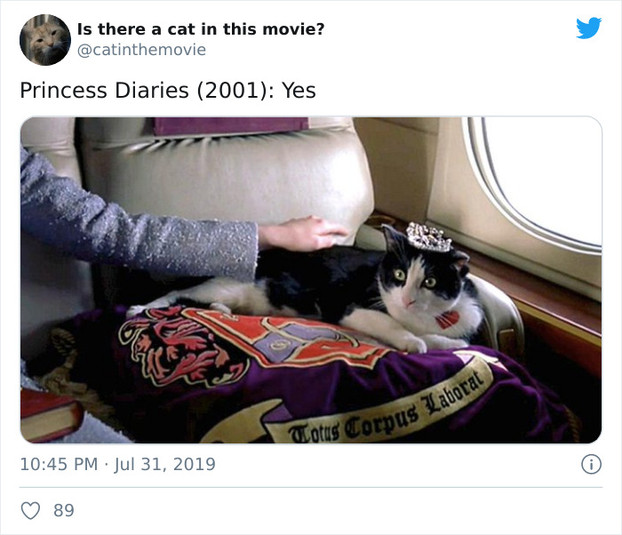Open the cat profile avatar
This screenshot has width=622, height=535.
click(45, 40)
